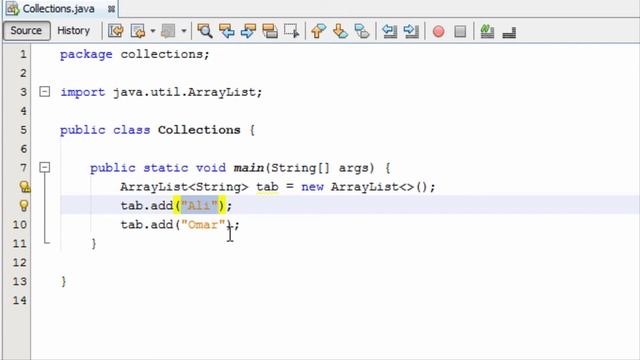Click the selected string "Ali"

(200, 205)
